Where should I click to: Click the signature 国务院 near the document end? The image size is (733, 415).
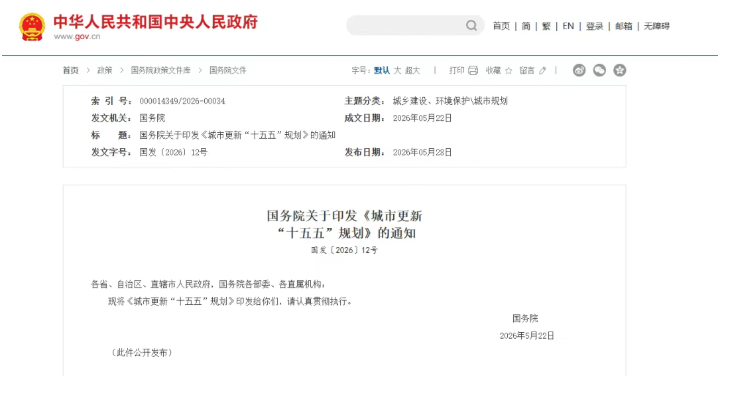525,319
